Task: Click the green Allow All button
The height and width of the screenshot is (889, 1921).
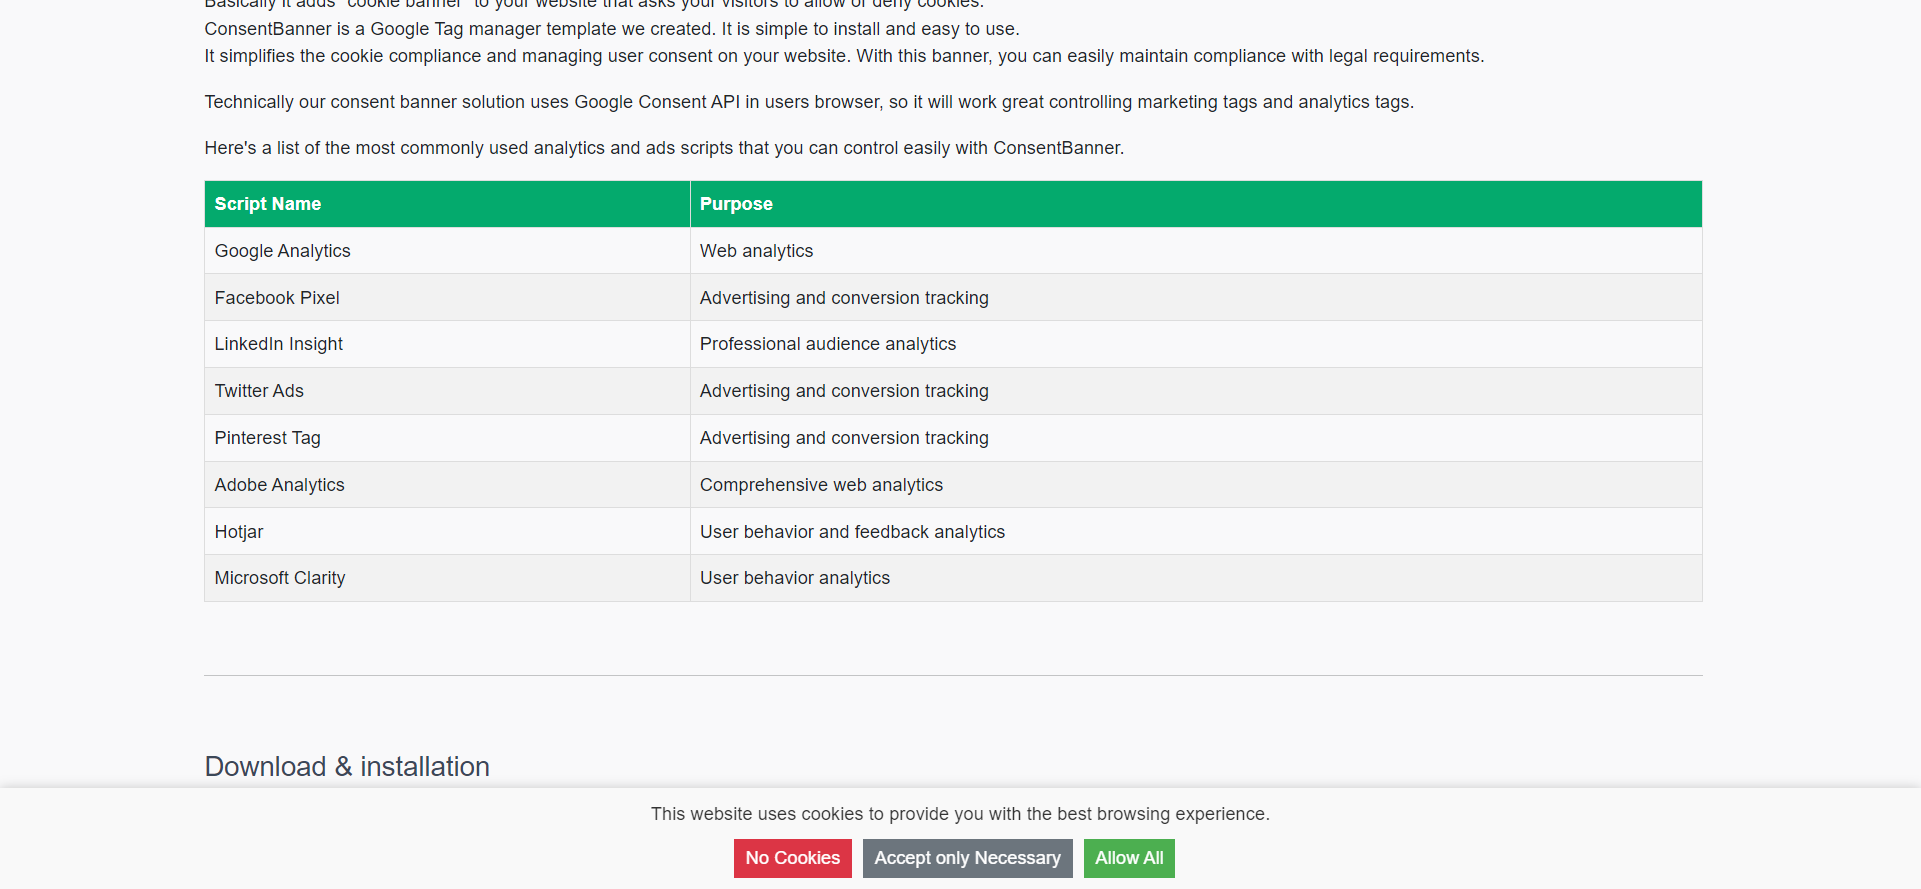Action: (x=1129, y=858)
